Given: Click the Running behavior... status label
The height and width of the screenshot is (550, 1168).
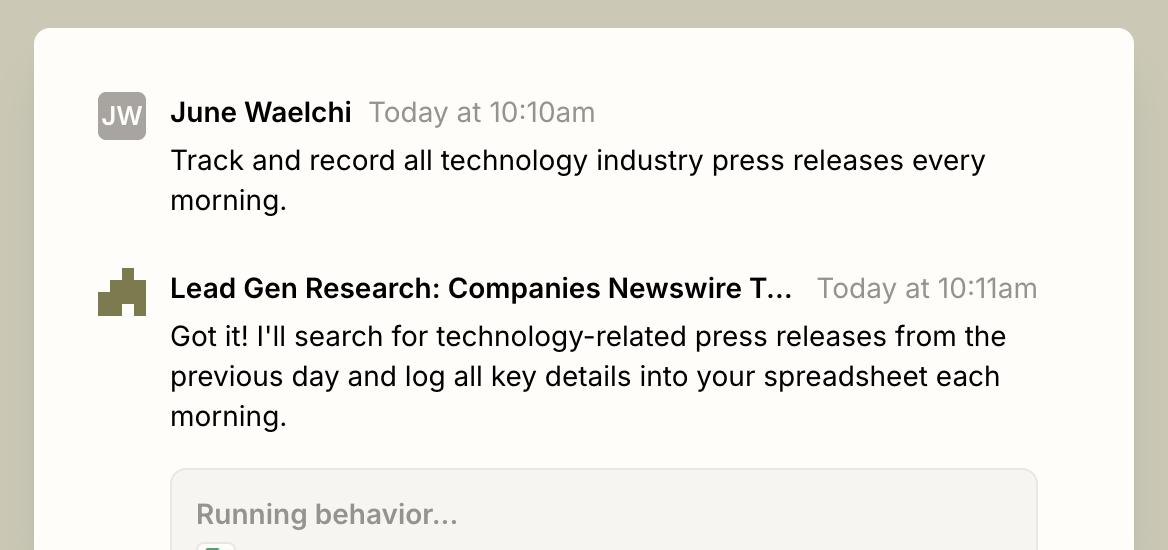Looking at the screenshot, I should point(326,514).
